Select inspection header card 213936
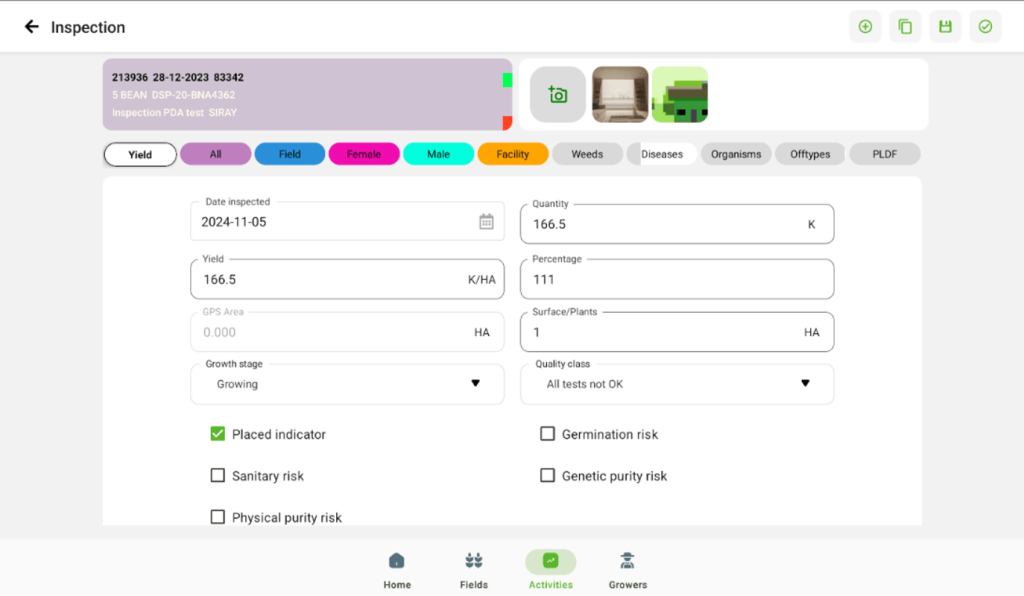The image size is (1024, 596). click(x=307, y=95)
